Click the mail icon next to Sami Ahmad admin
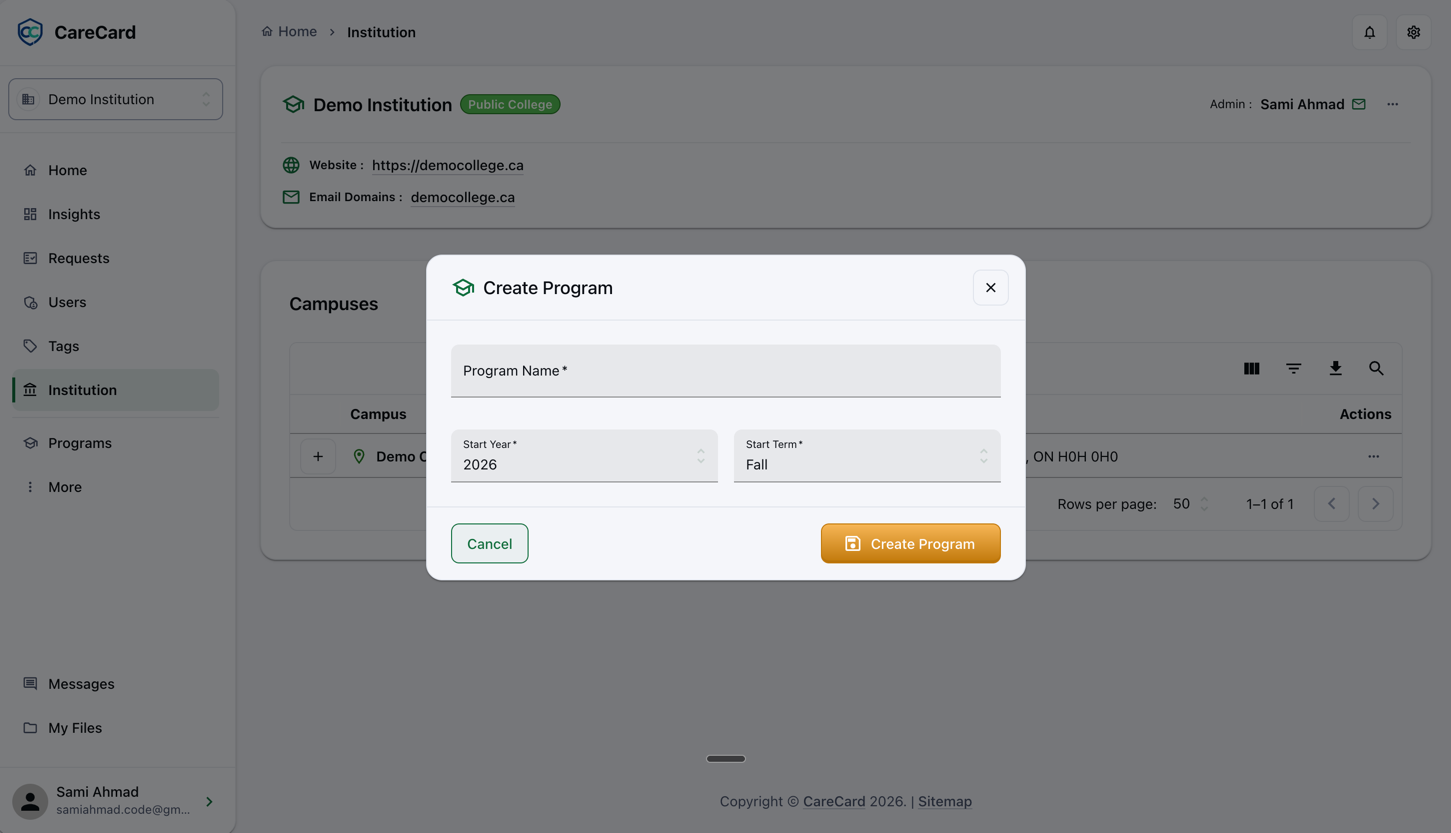The image size is (1451, 833). pos(1358,104)
